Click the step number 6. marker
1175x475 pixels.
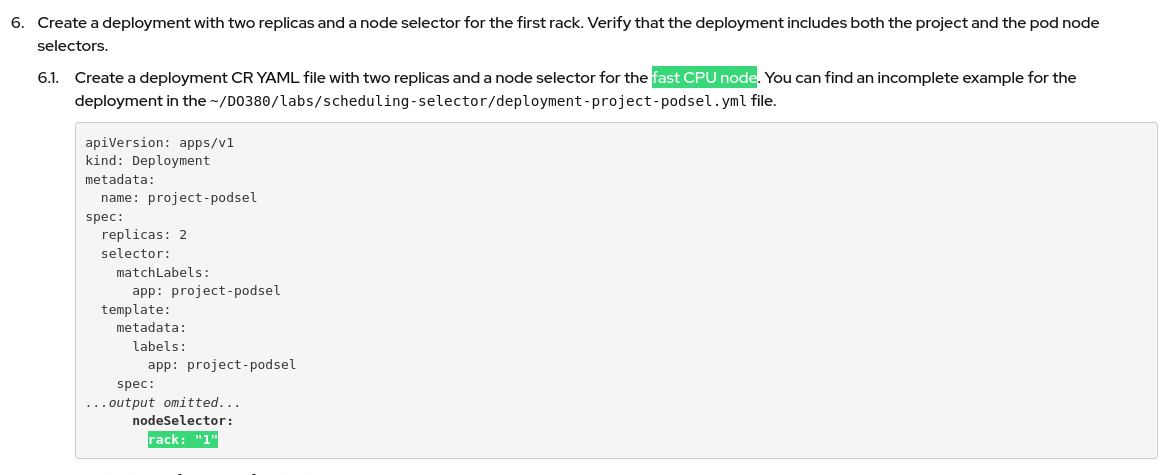[18, 23]
